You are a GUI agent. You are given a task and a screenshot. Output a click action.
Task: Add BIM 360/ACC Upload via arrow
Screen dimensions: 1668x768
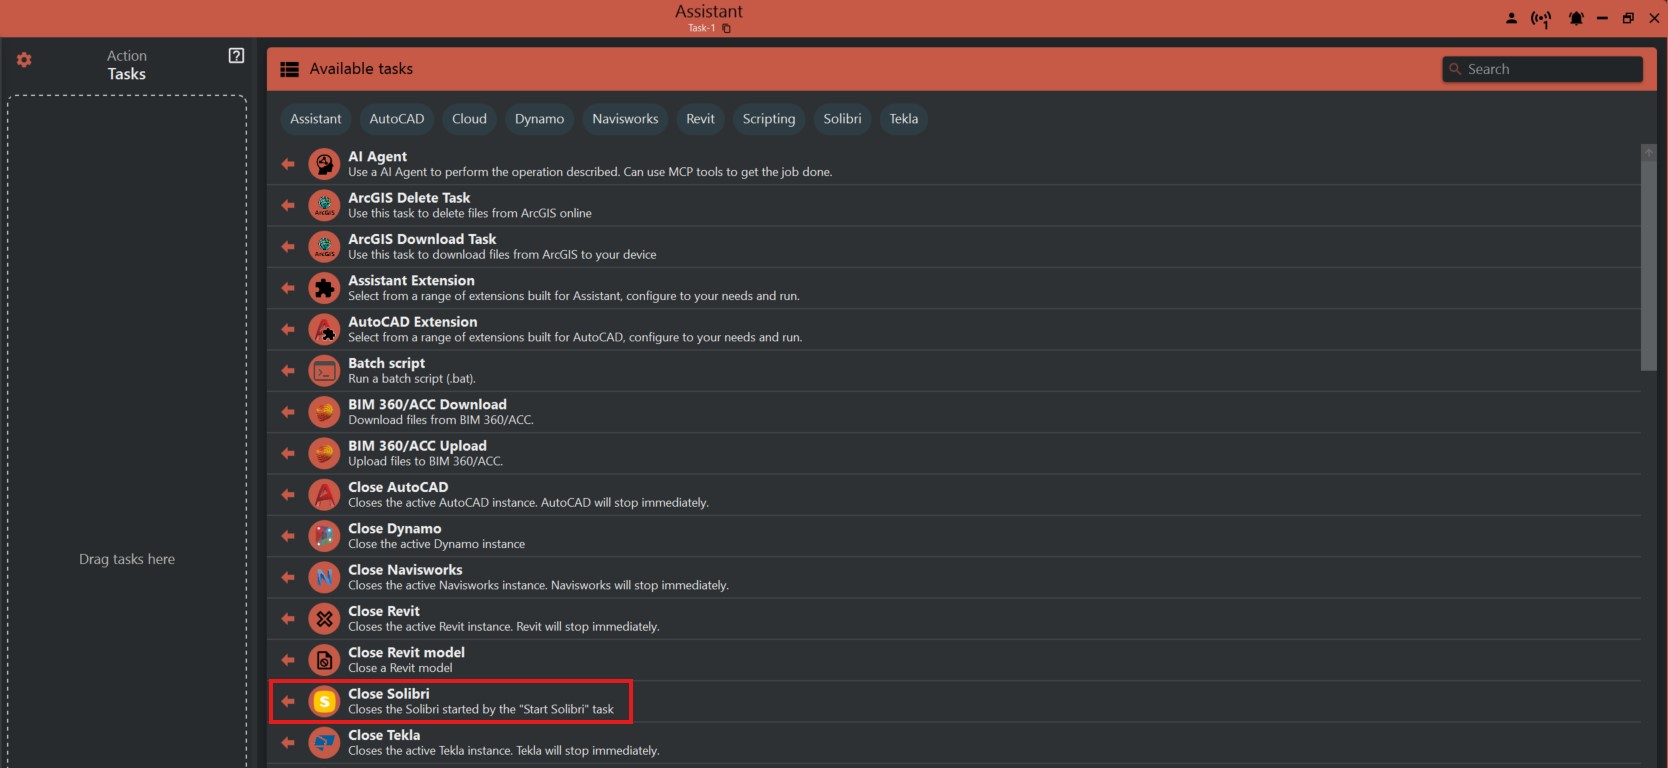click(288, 454)
